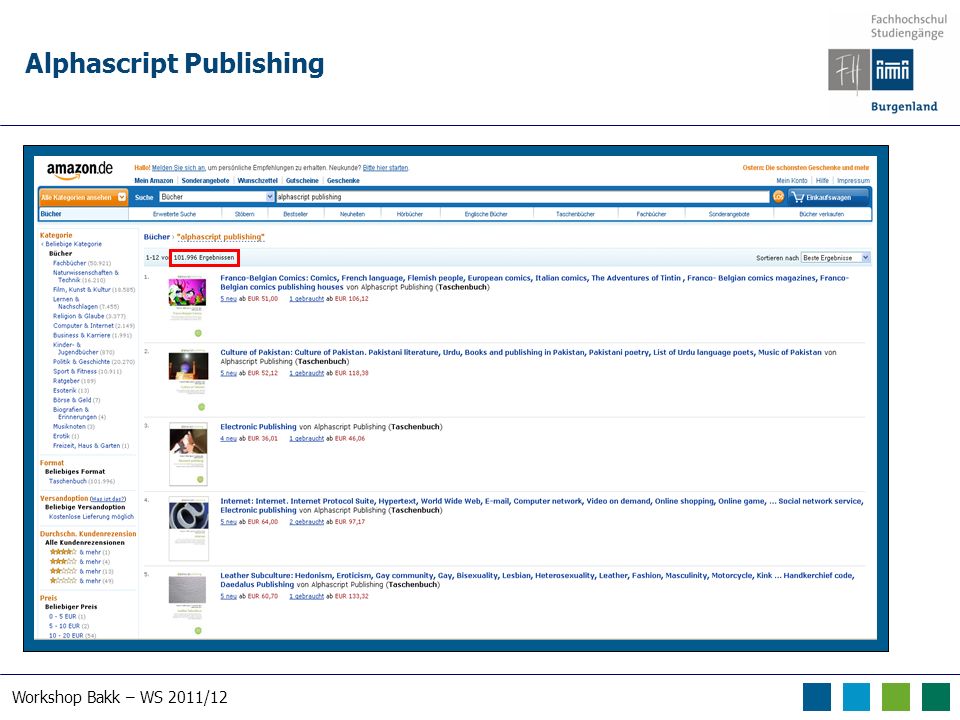Open the Stöbern tab
This screenshot has height=720, width=960.
244,214
